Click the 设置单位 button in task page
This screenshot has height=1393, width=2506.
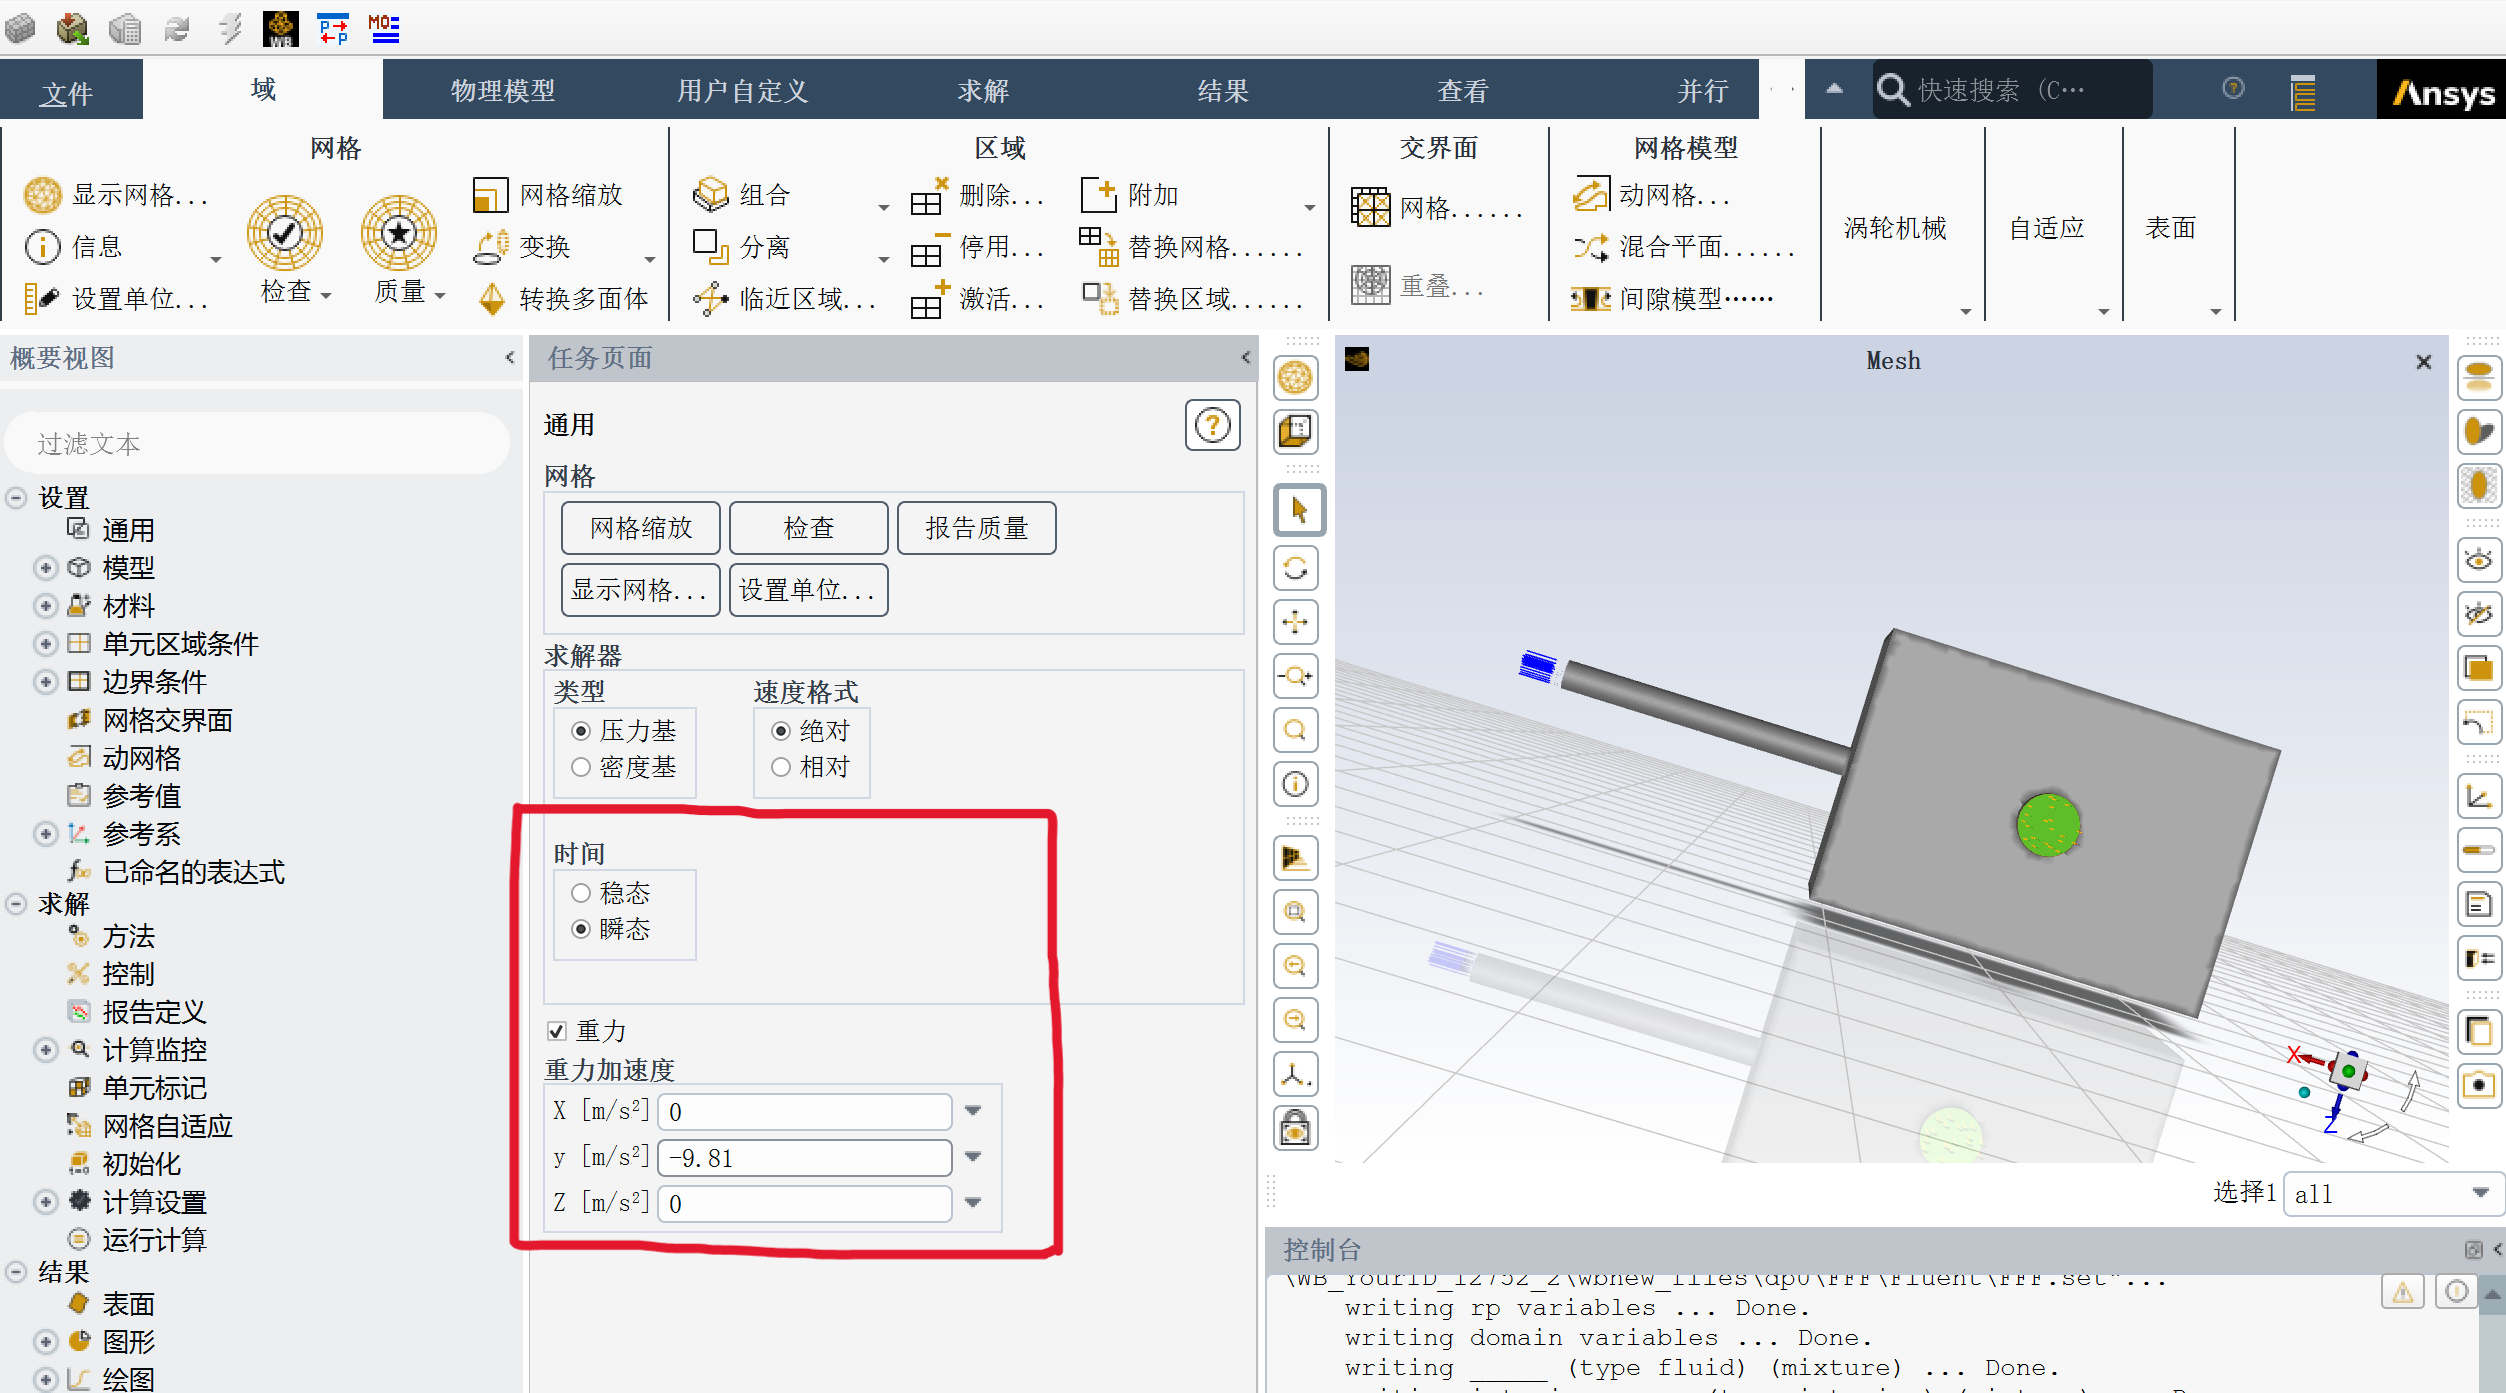(x=809, y=590)
